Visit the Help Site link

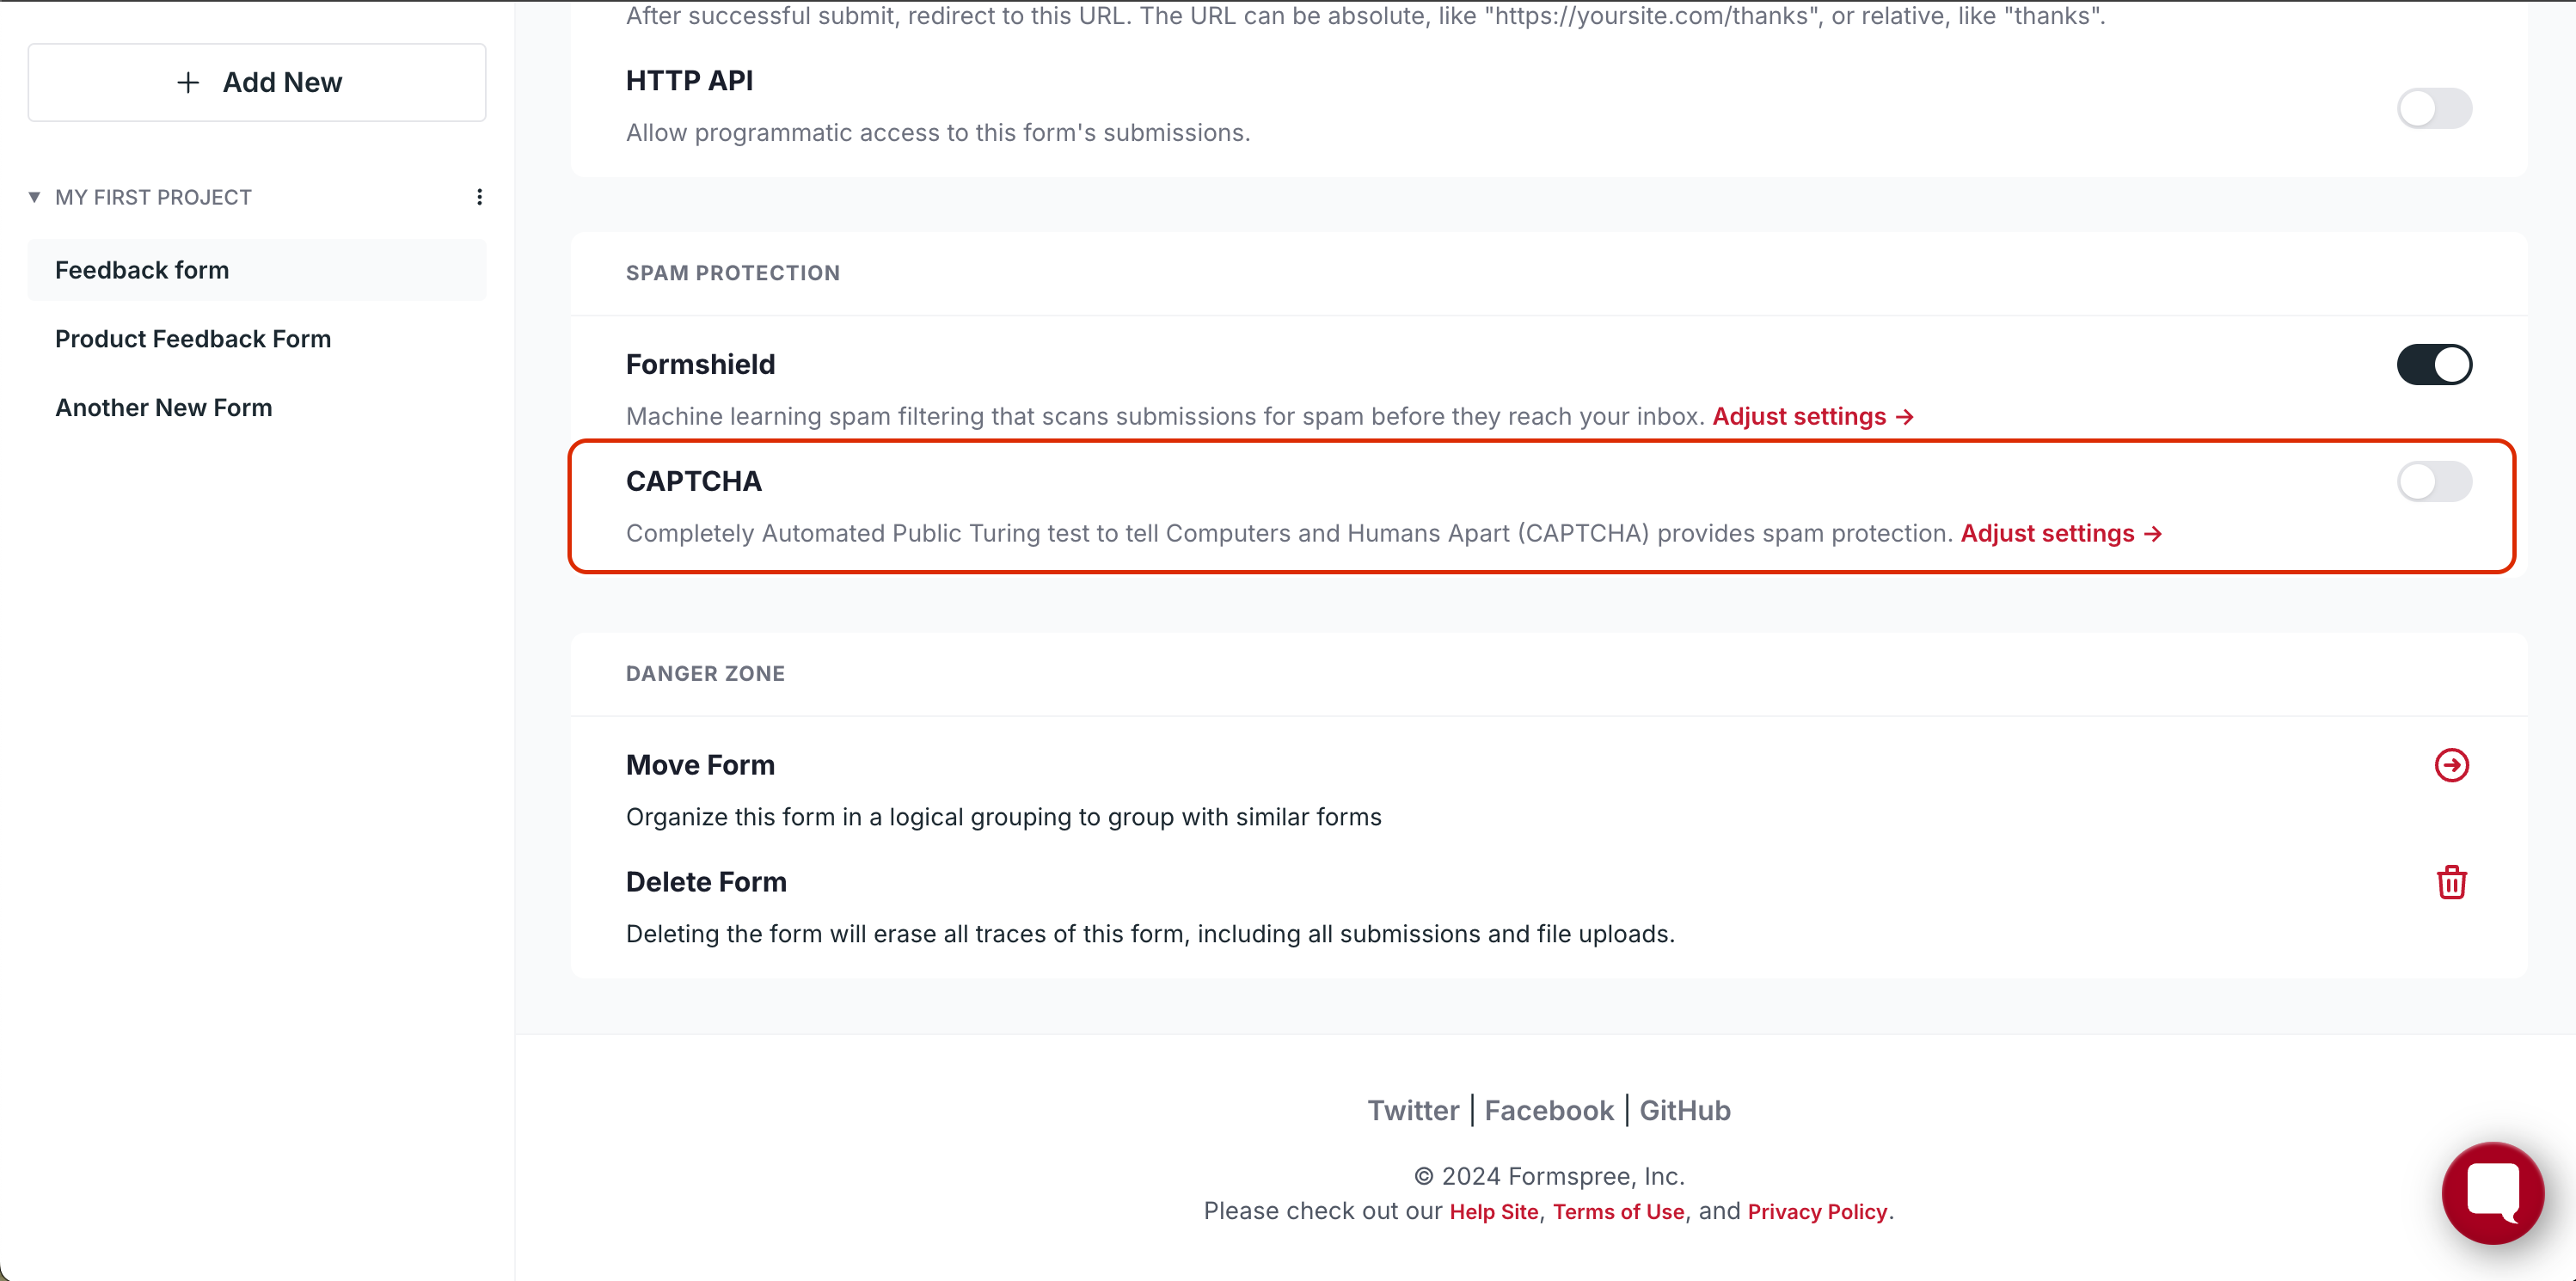1493,1211
